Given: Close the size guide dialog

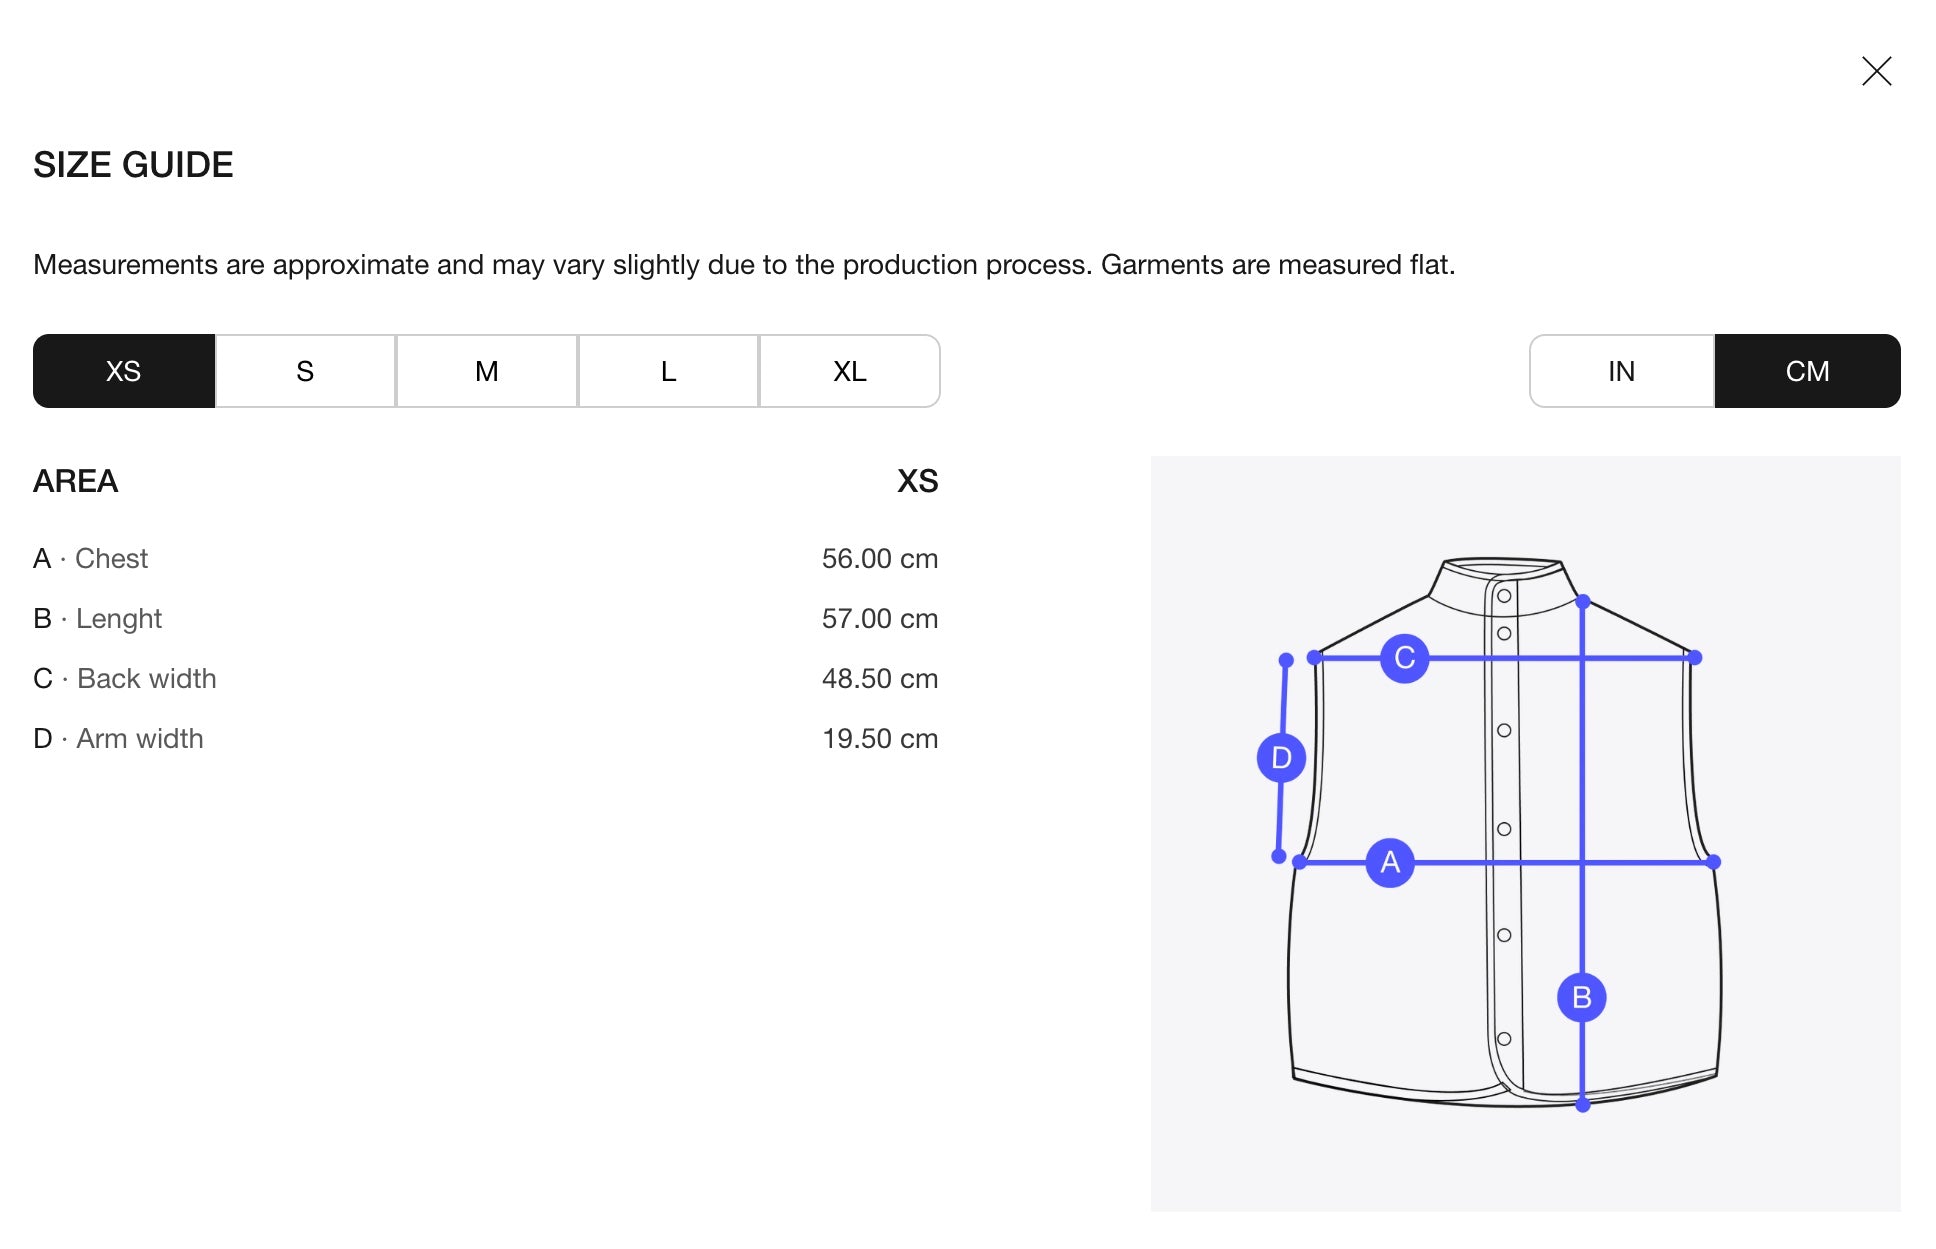Looking at the screenshot, I should pyautogui.click(x=1876, y=71).
